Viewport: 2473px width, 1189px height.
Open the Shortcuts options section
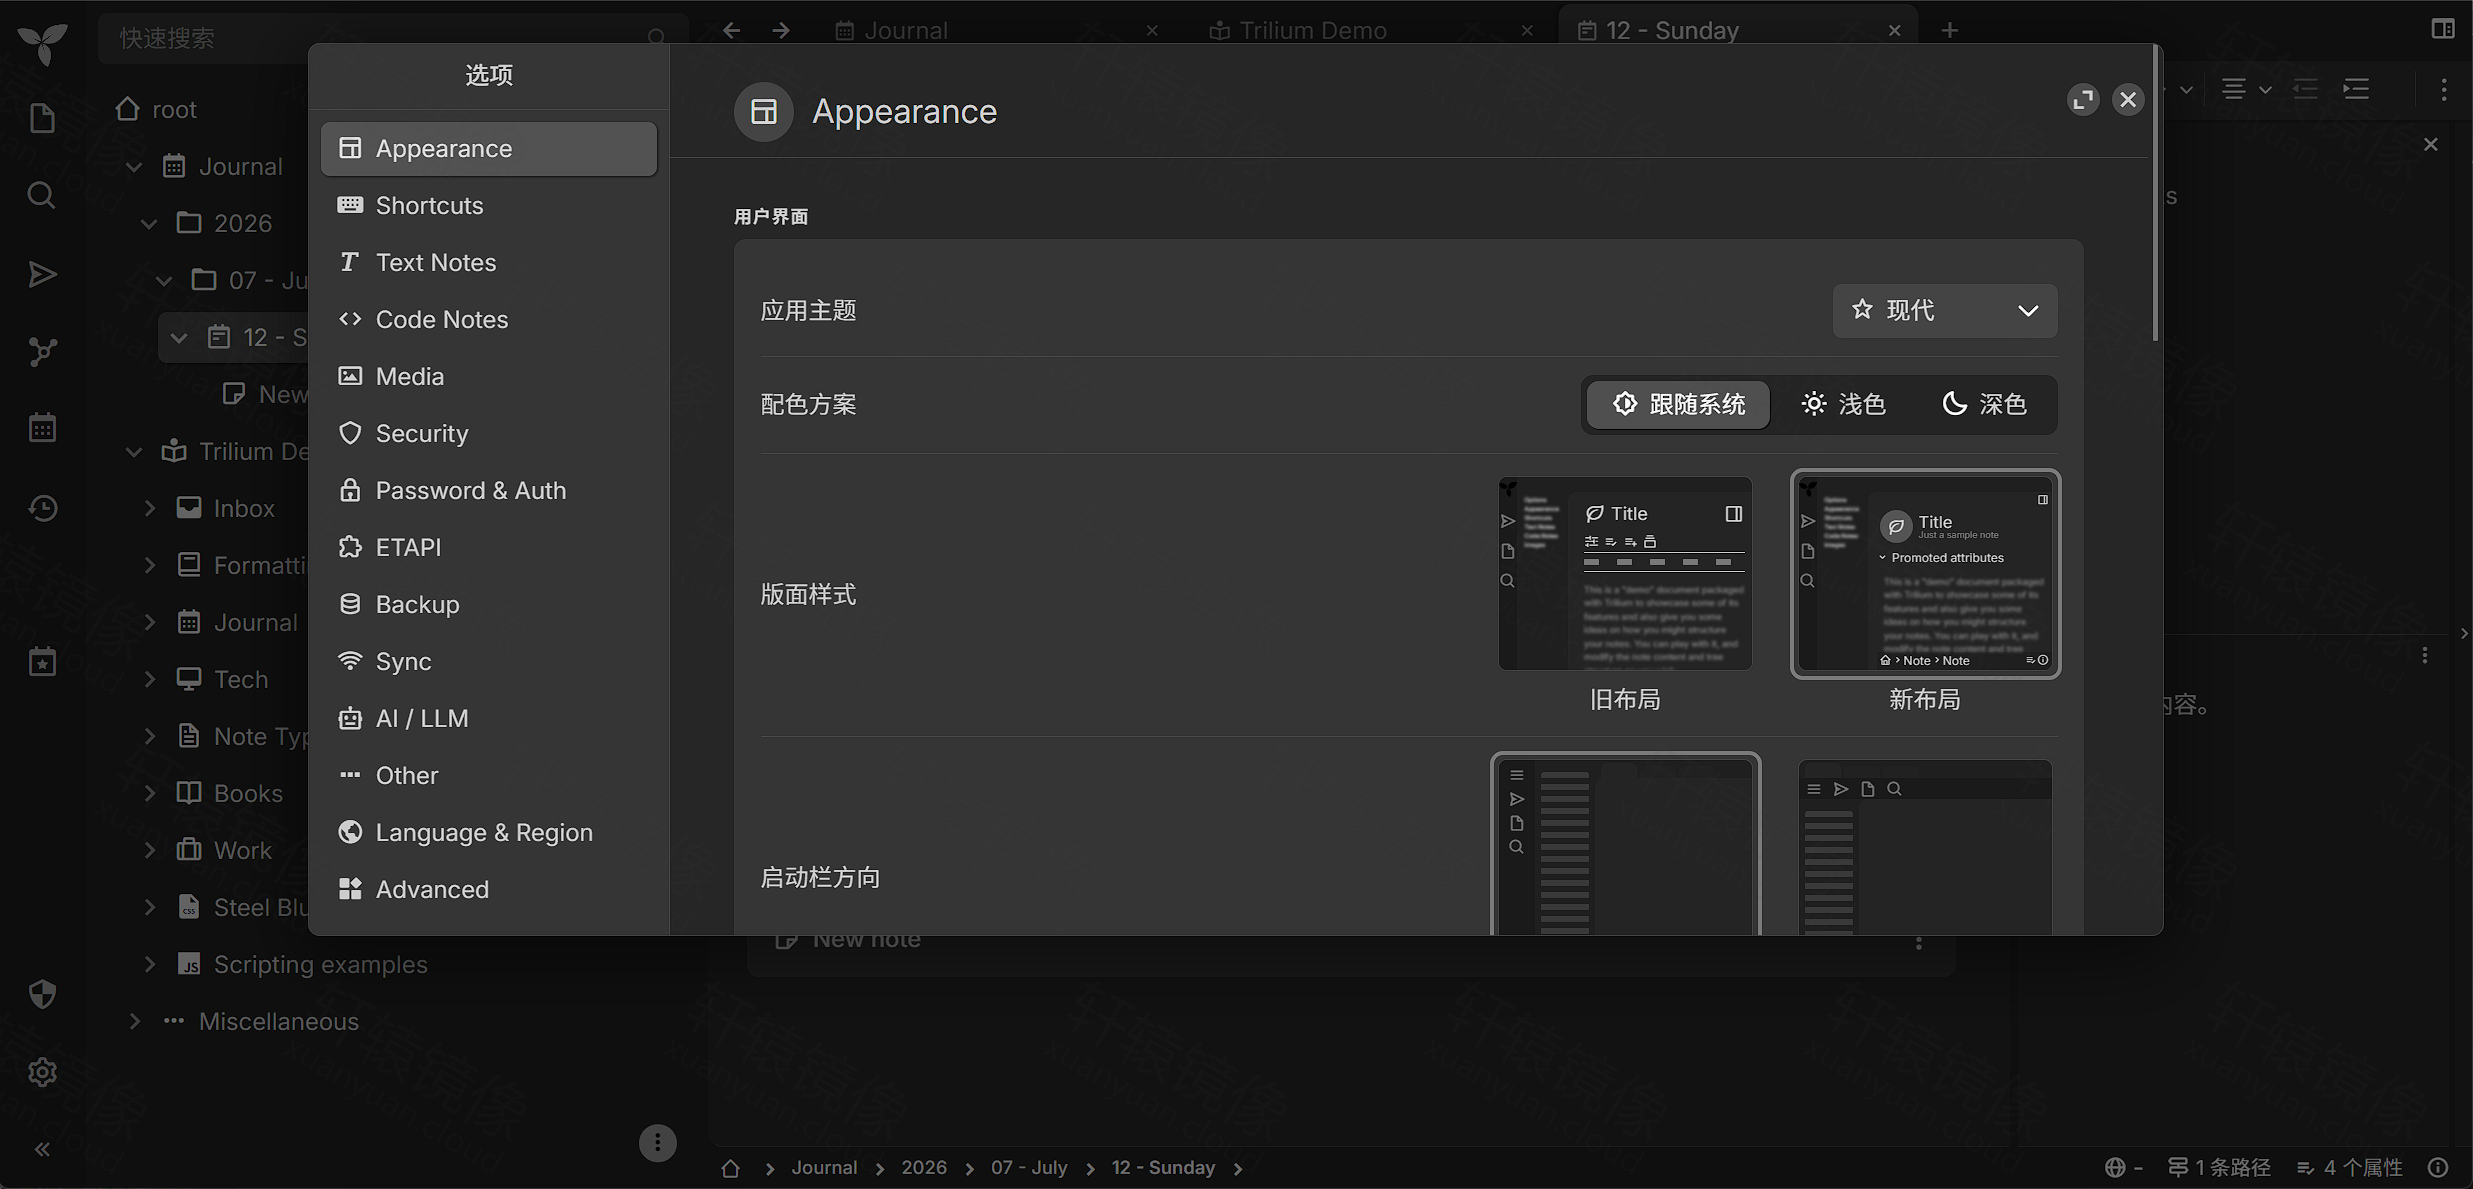tap(489, 206)
